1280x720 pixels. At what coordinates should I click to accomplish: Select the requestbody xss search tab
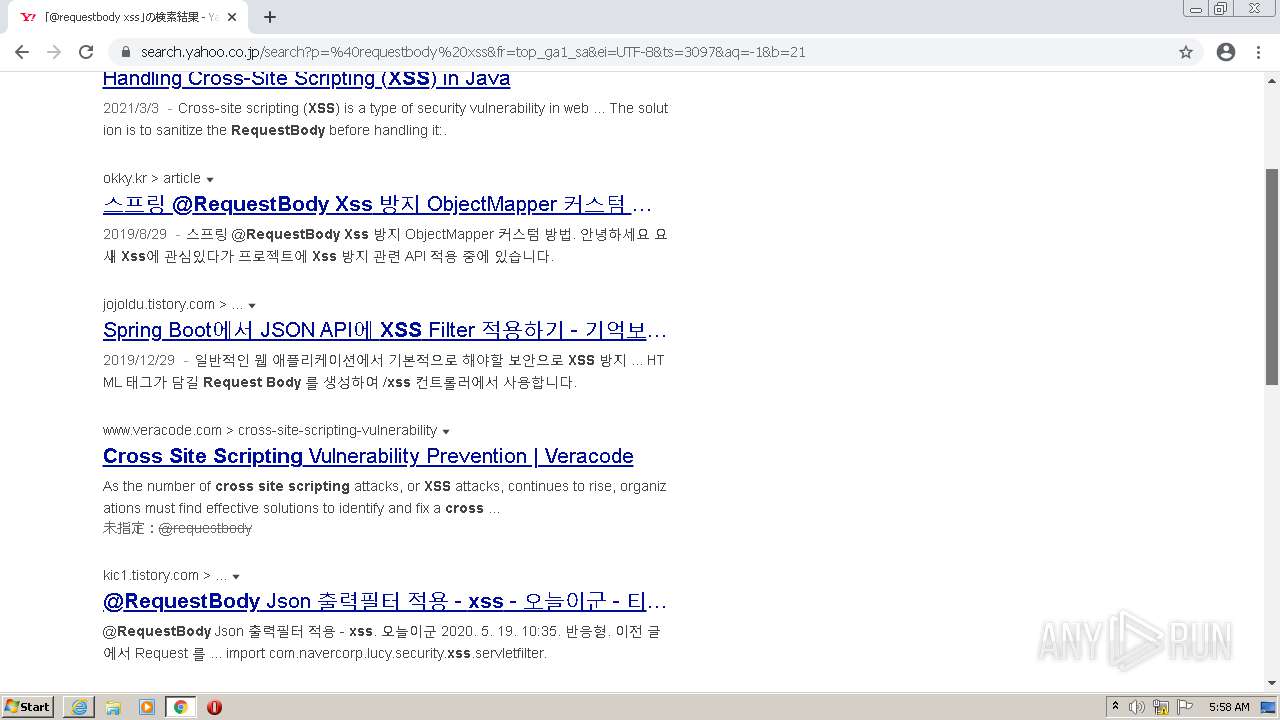click(x=128, y=17)
